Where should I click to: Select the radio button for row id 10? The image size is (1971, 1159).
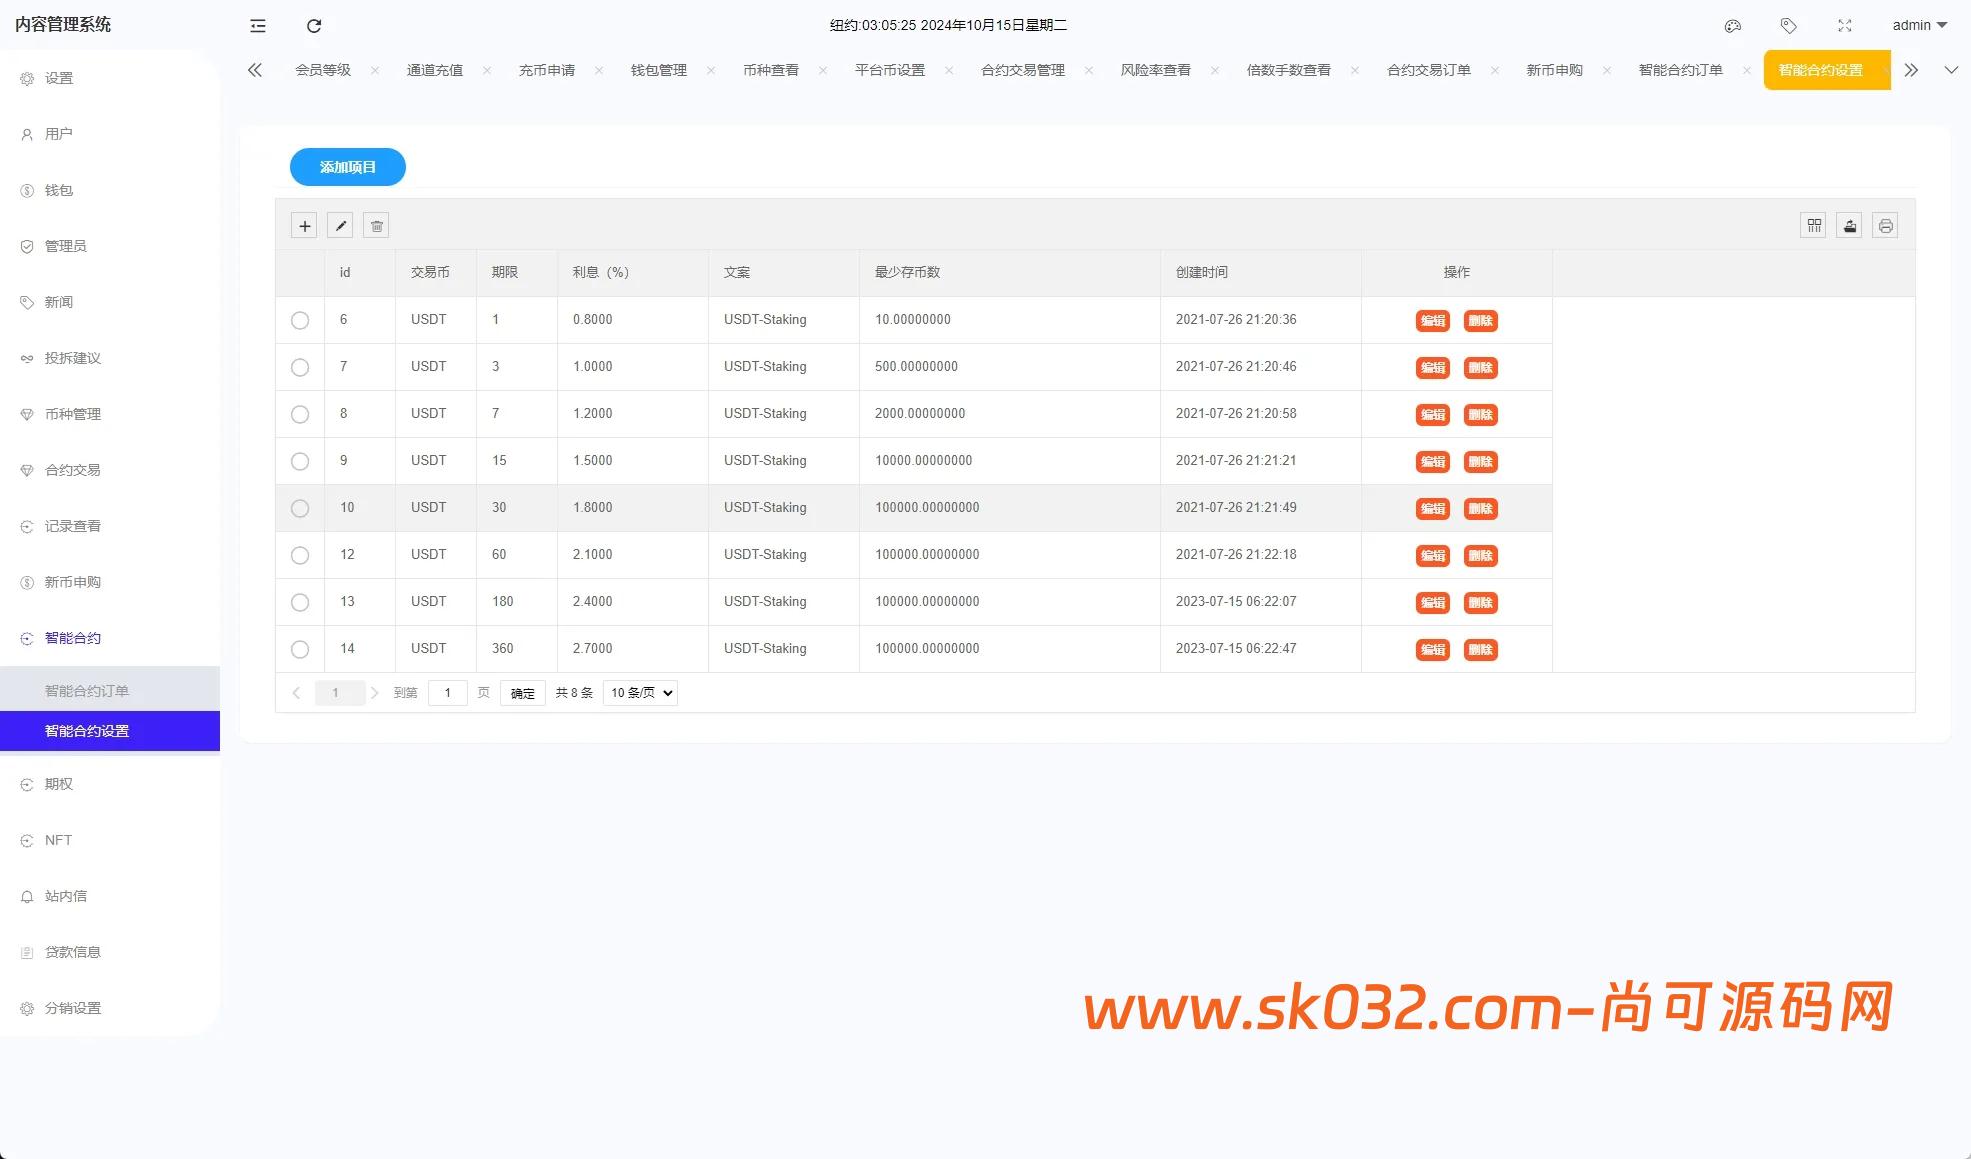[299, 508]
